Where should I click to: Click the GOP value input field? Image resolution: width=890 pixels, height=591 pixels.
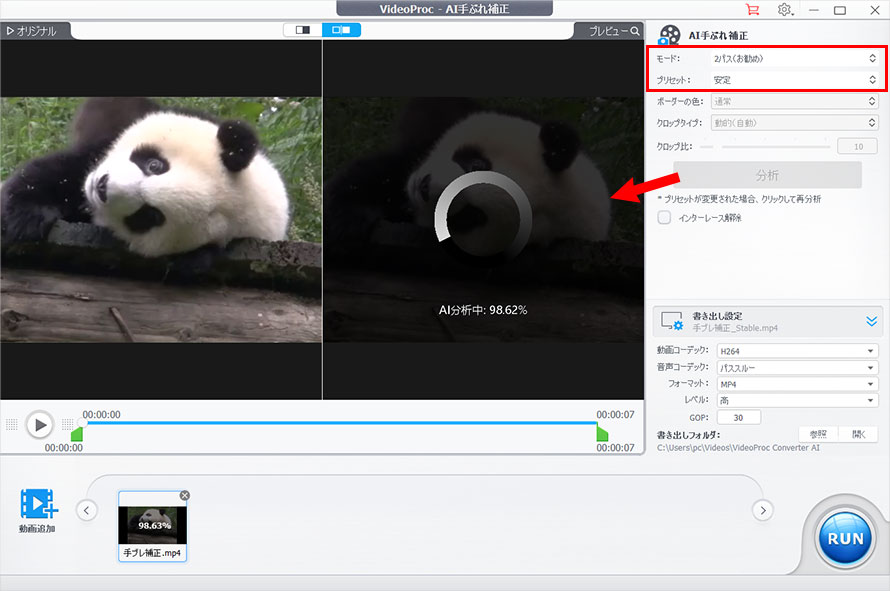pos(739,417)
